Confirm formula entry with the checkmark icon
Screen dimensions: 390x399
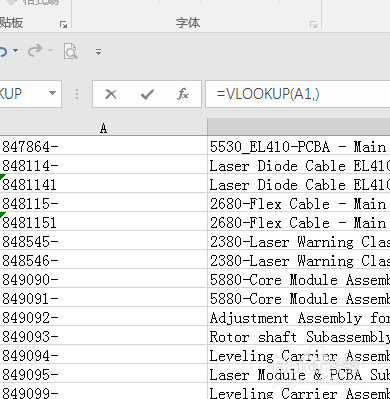pyautogui.click(x=147, y=94)
